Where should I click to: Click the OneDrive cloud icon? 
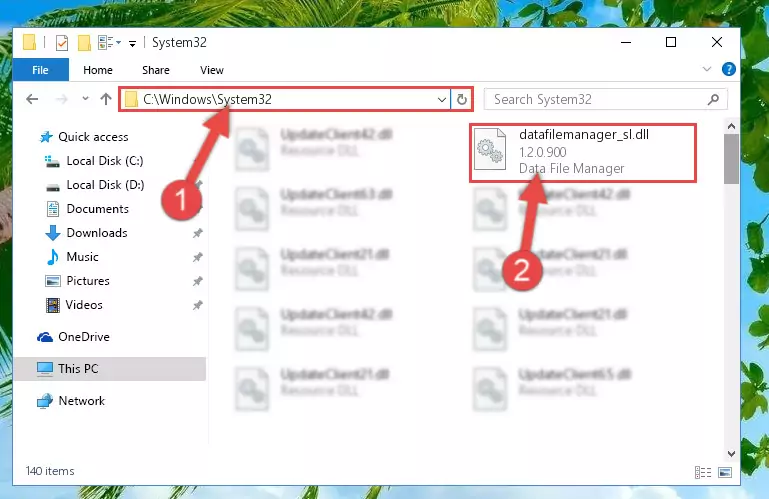coord(45,337)
